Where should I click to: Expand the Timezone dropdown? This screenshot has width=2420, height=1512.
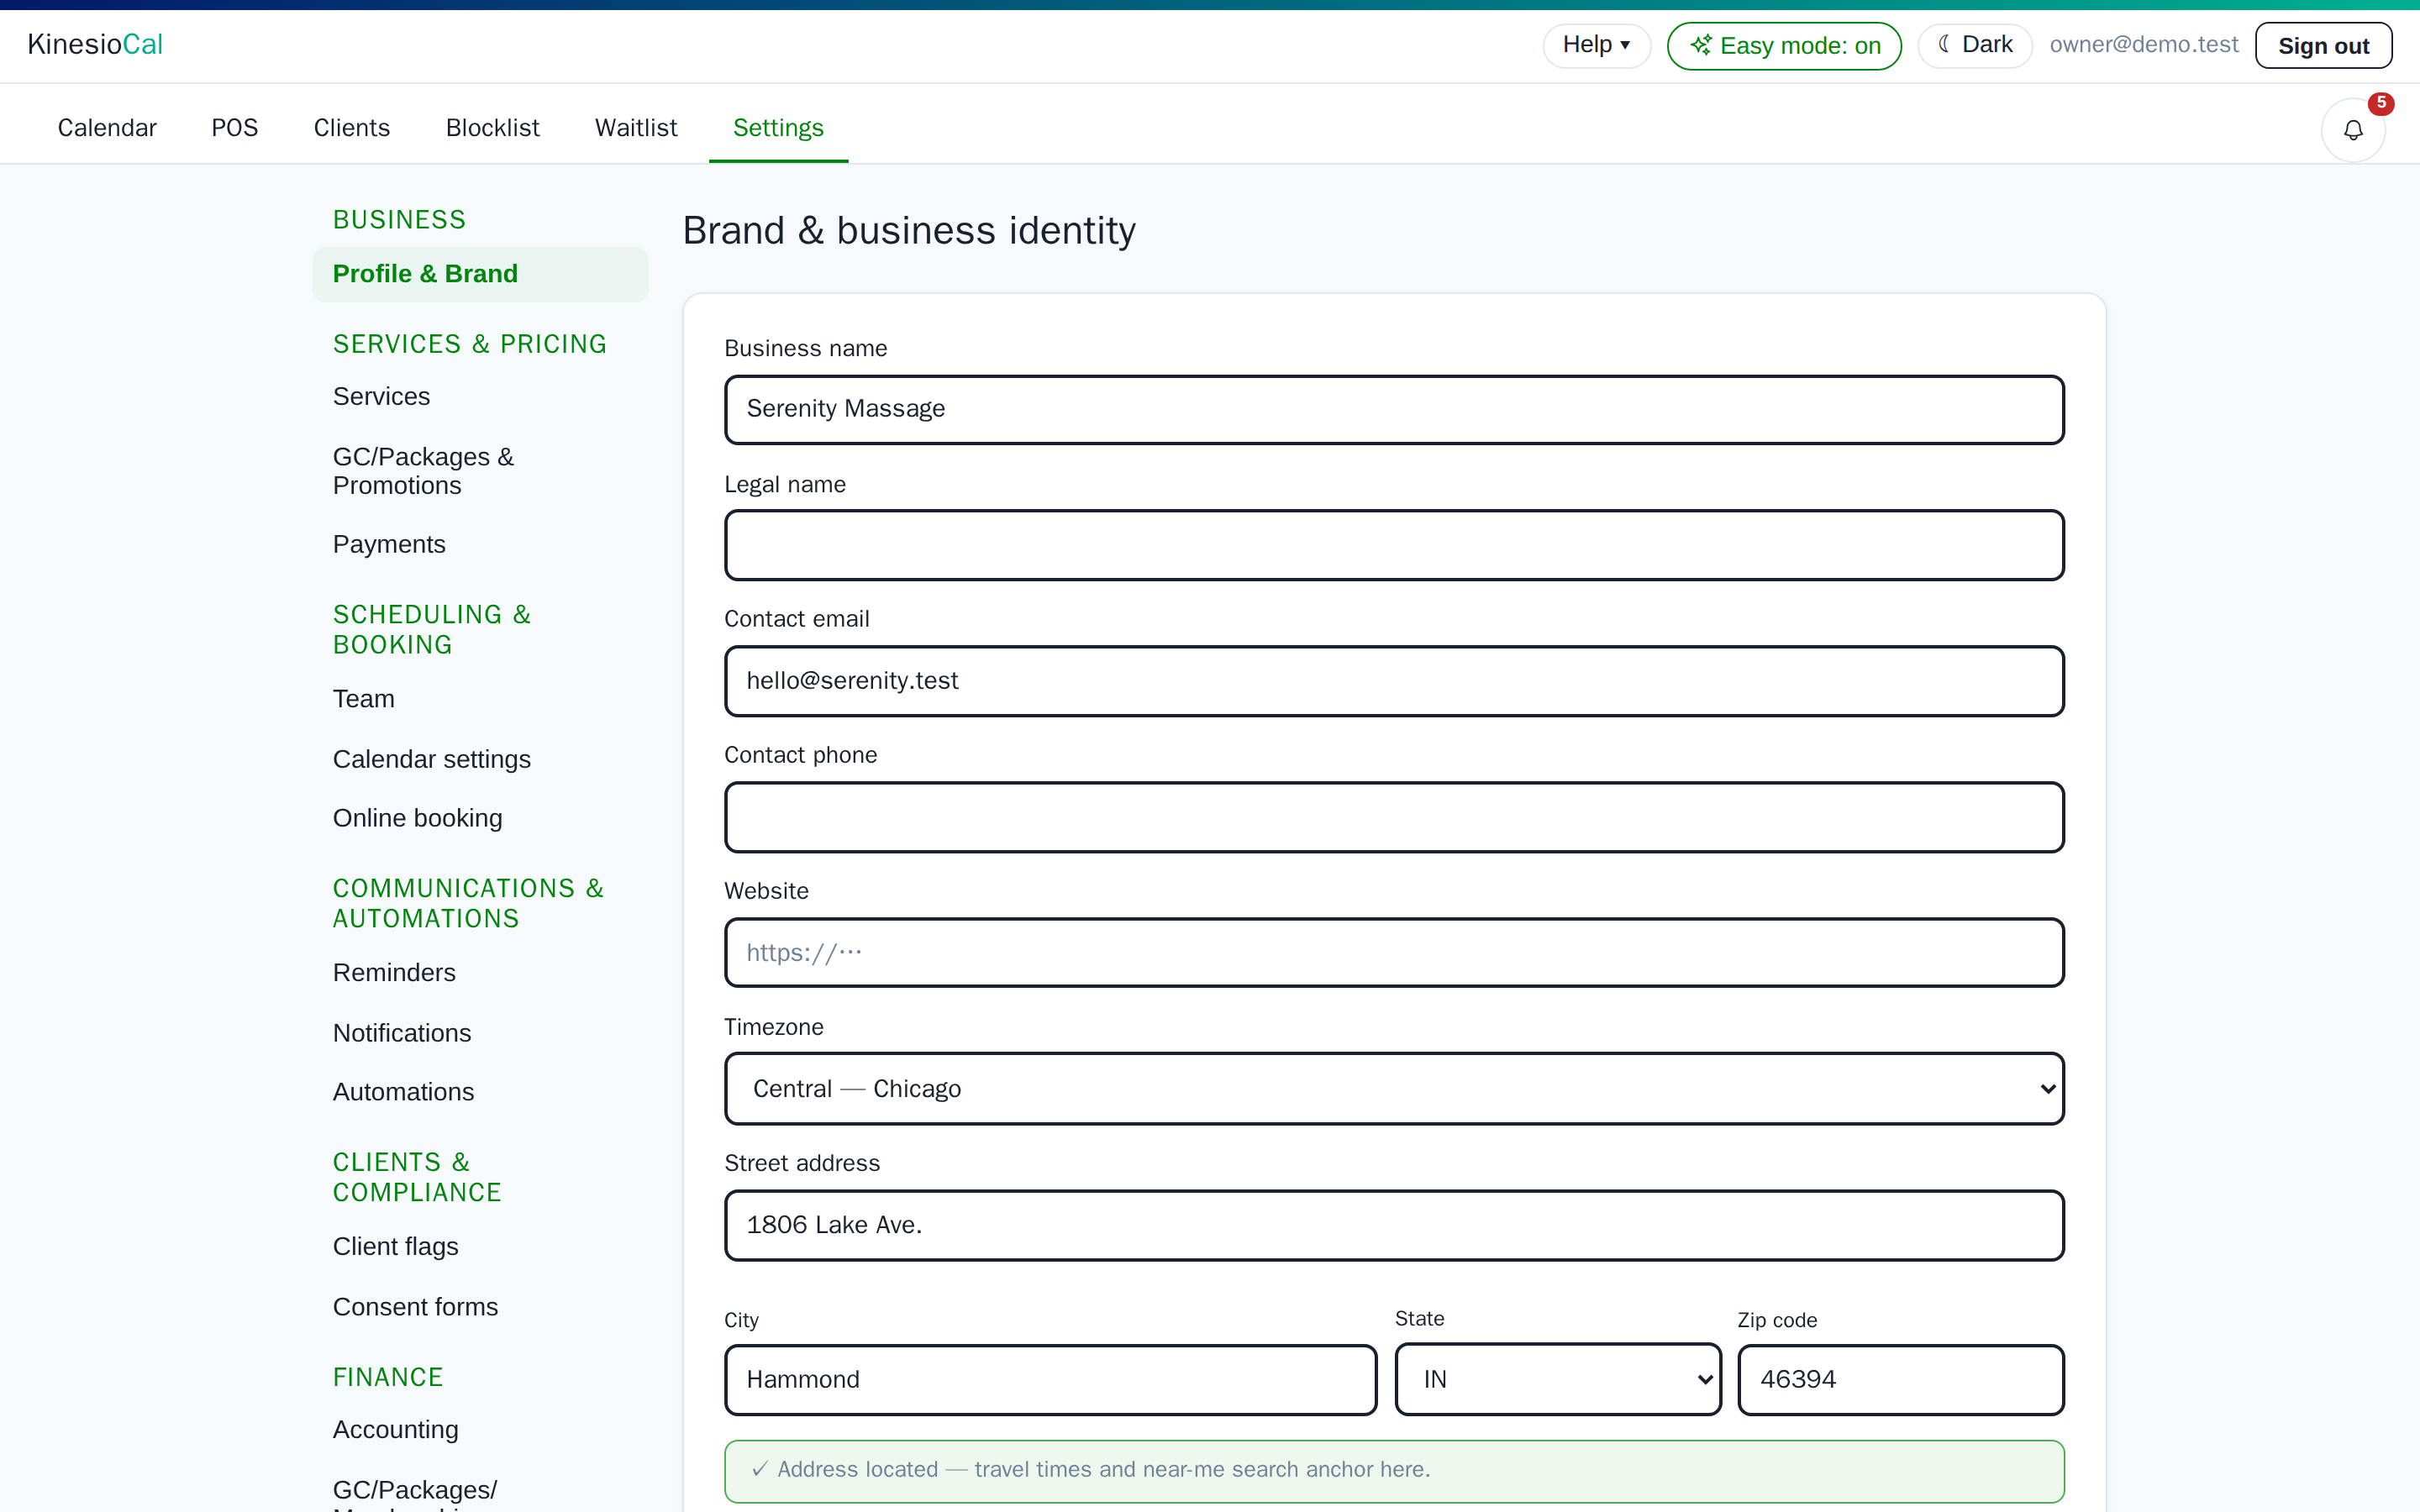click(x=1394, y=1088)
